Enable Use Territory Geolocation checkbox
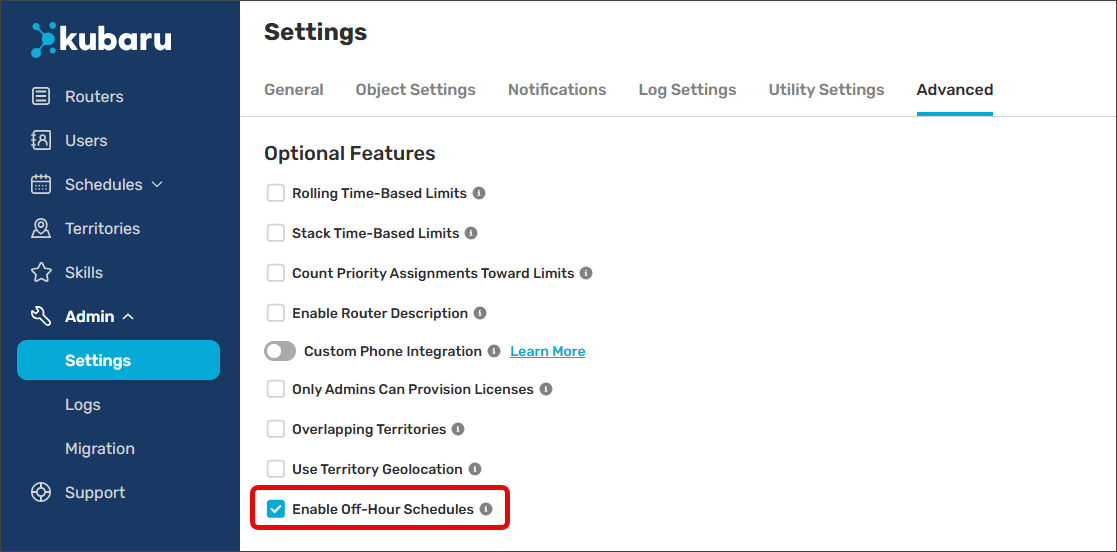The height and width of the screenshot is (552, 1117). click(276, 469)
